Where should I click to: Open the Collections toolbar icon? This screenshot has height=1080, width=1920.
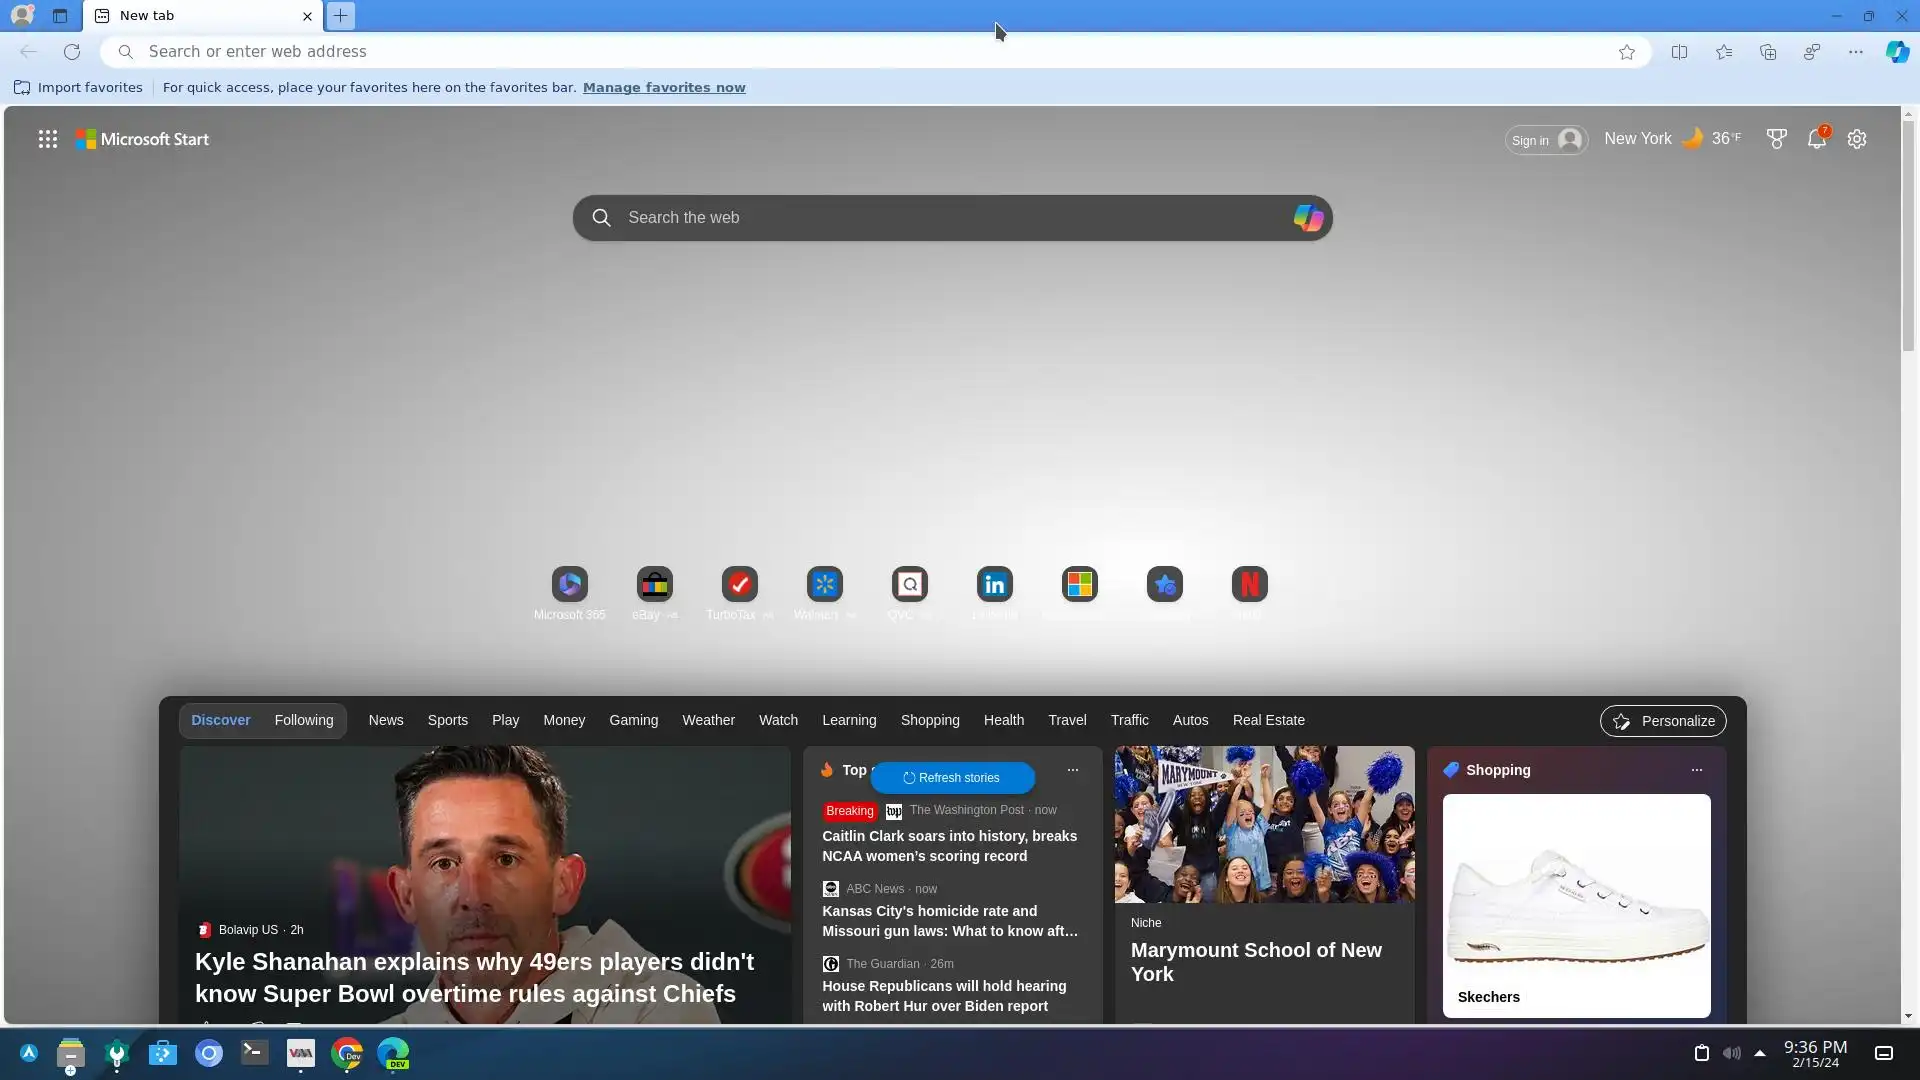pos(1768,52)
